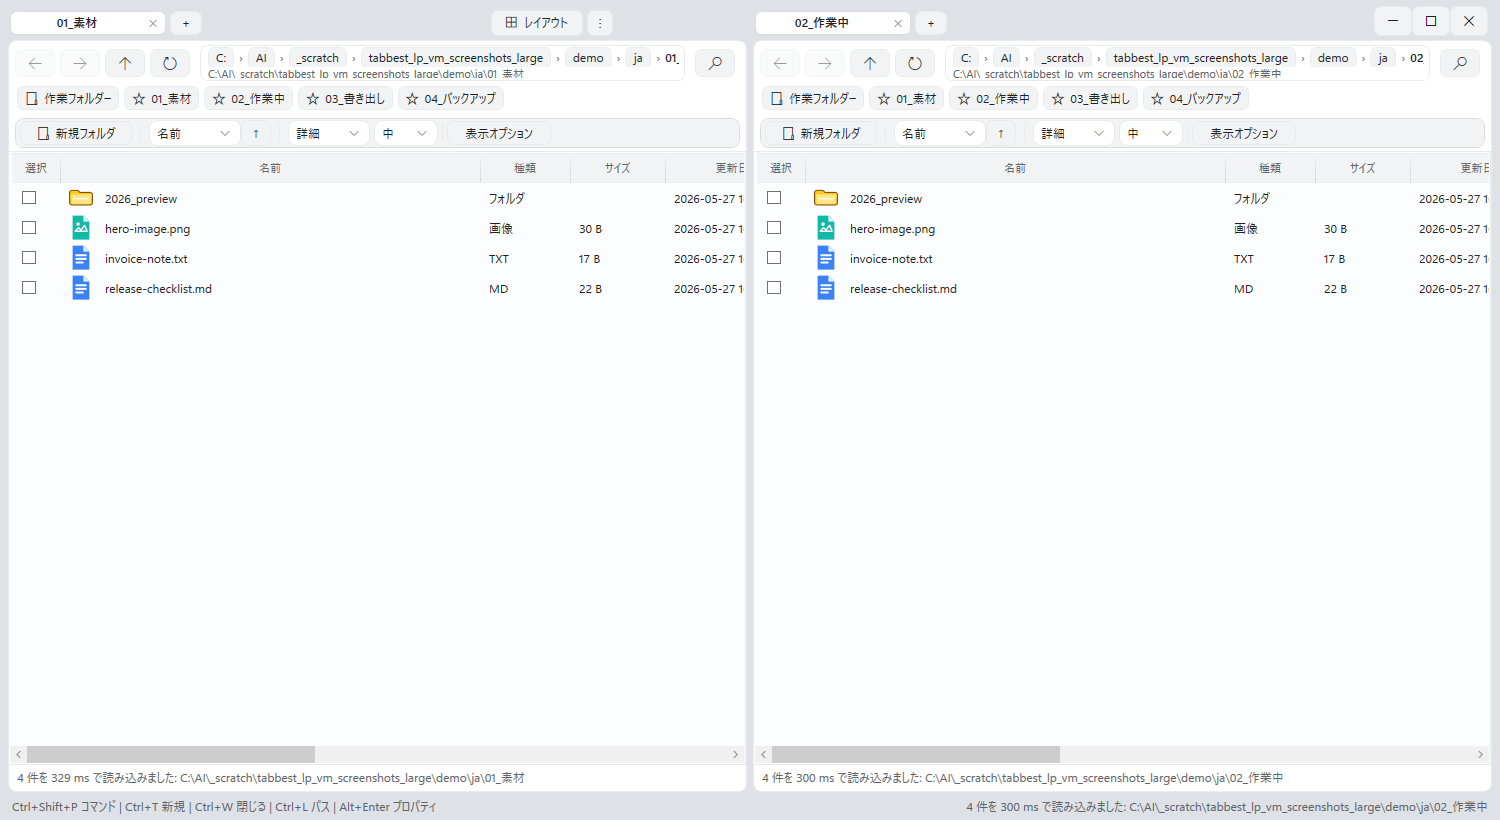Screen dimensions: 1500x820
Task: Click the left pane horizontal scrollbar thumb
Action: click(x=171, y=754)
